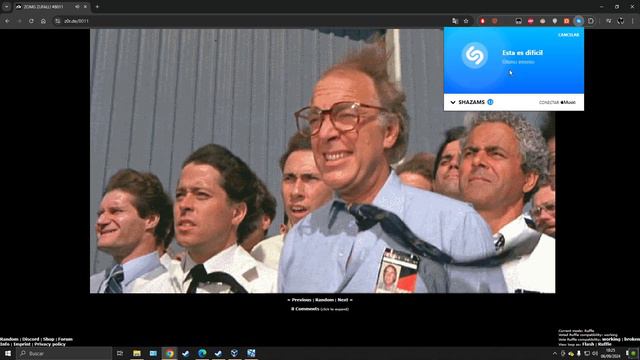This screenshot has height=360, width=640.
Task: Open the red ABP extension icon
Action: 530,21
